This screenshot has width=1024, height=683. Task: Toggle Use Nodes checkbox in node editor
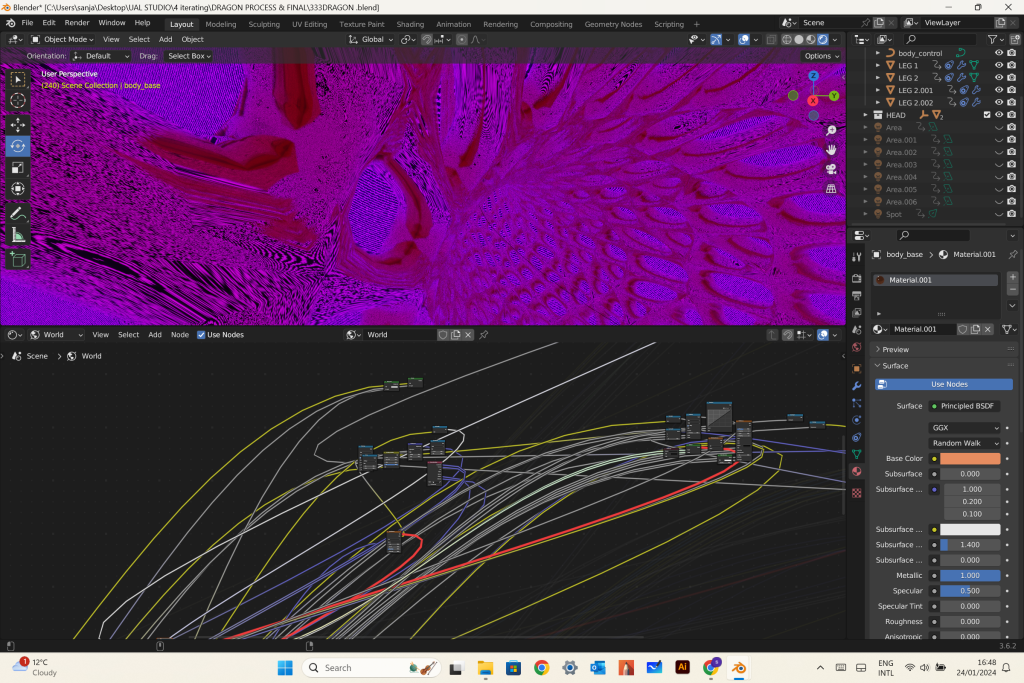click(x=201, y=335)
